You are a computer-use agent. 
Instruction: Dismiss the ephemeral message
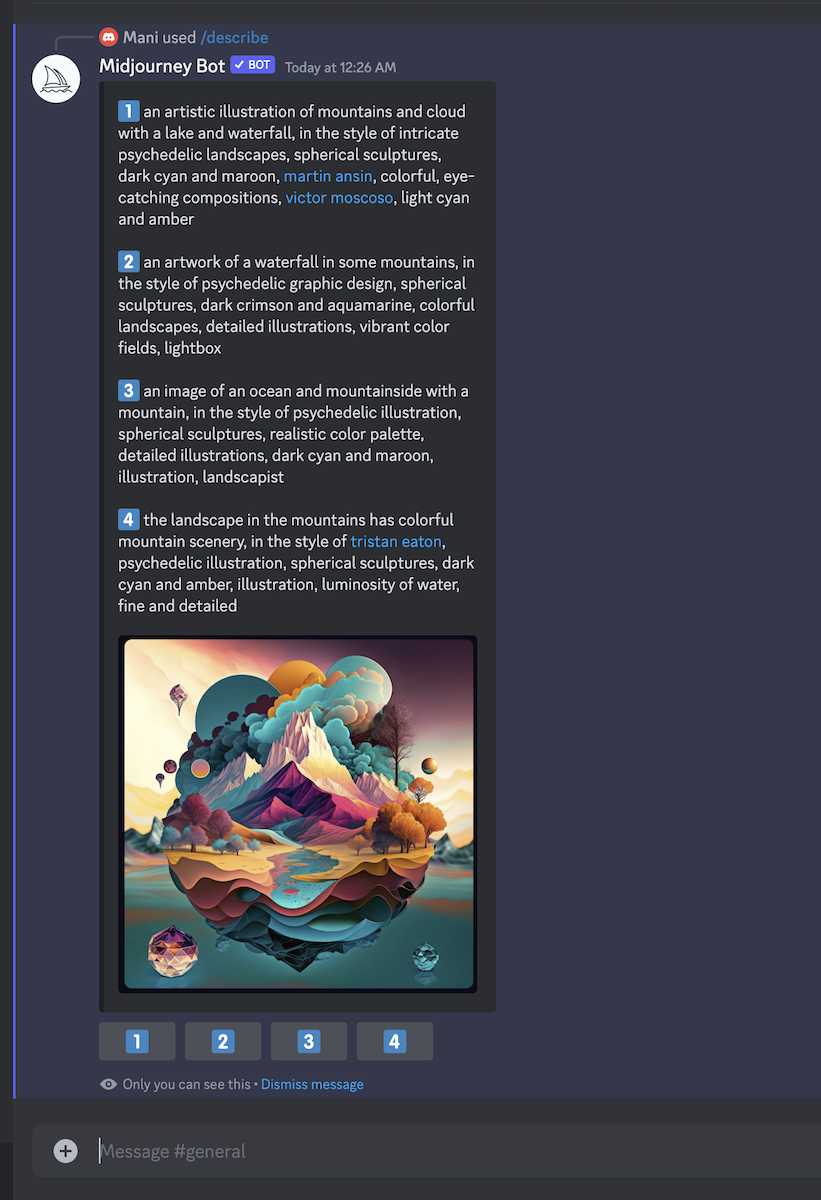pyautogui.click(x=312, y=1084)
